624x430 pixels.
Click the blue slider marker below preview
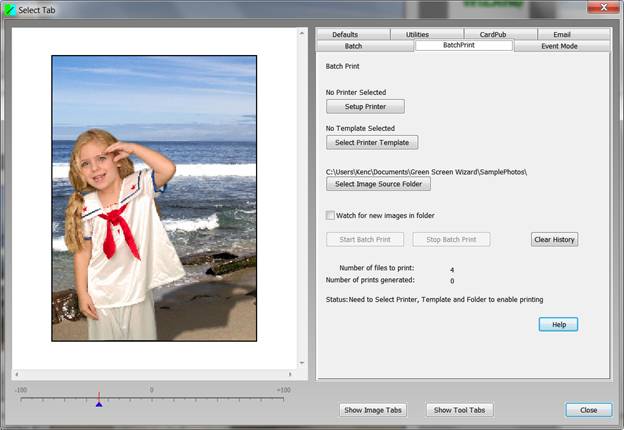98,402
